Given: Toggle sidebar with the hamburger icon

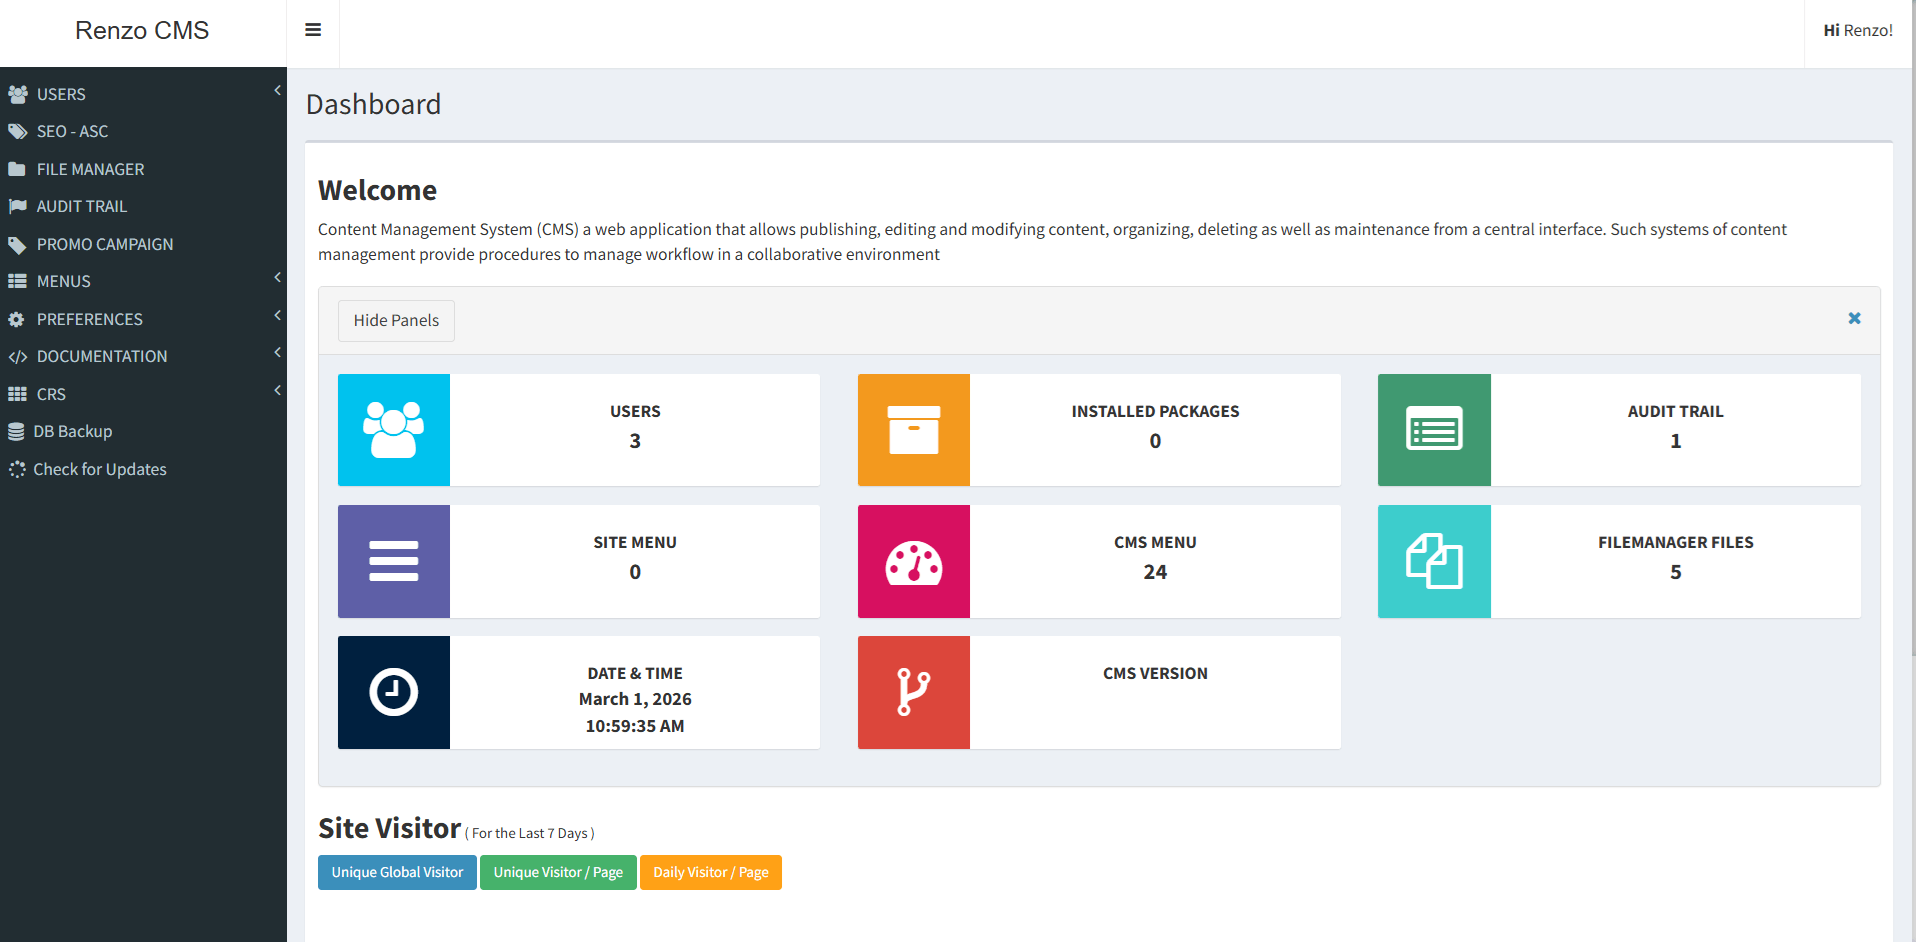Looking at the screenshot, I should tap(313, 30).
